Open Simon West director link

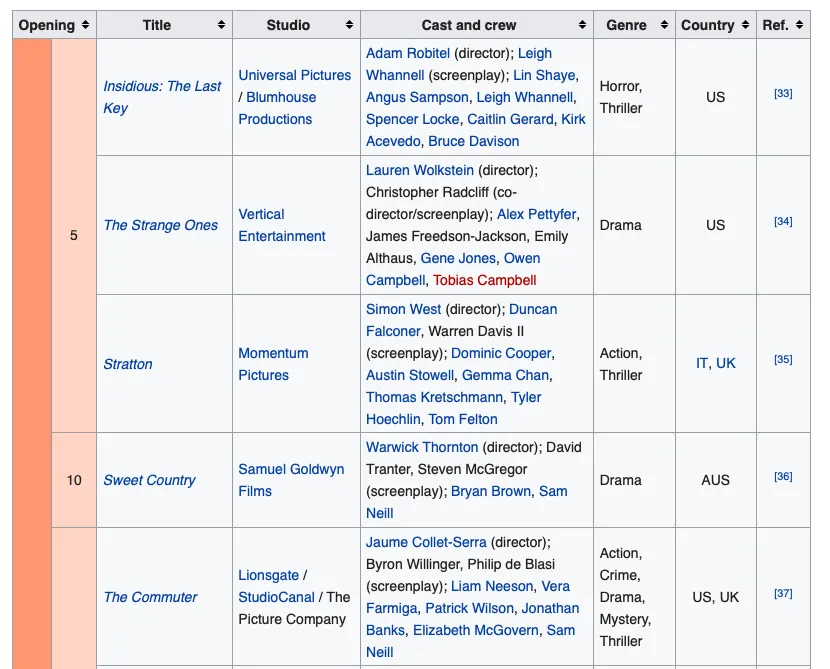[403, 309]
